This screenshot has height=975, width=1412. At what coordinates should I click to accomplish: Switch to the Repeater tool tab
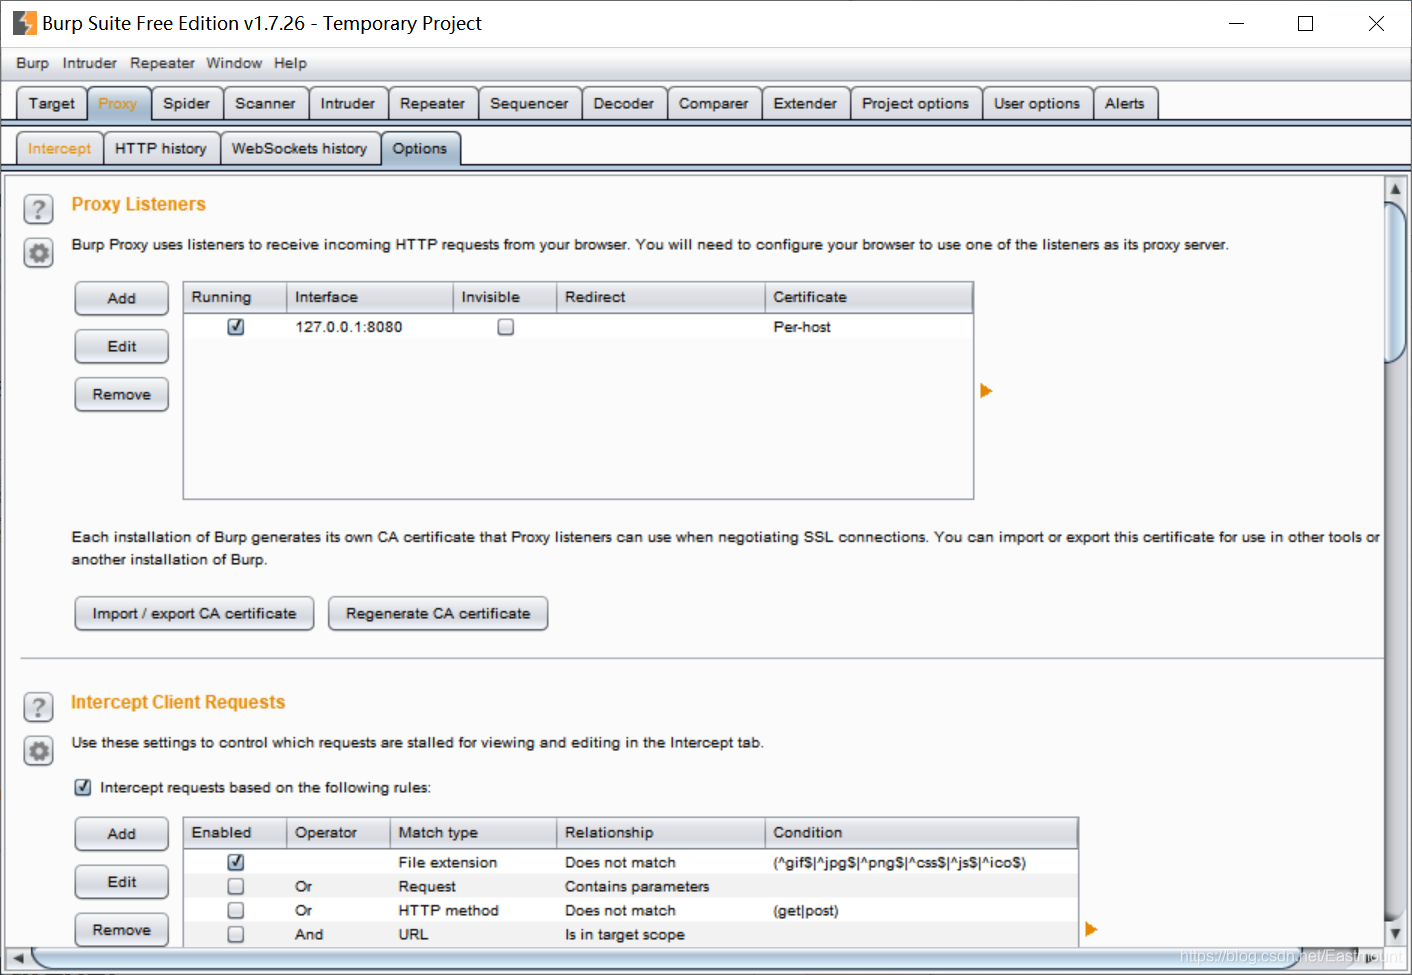(433, 103)
